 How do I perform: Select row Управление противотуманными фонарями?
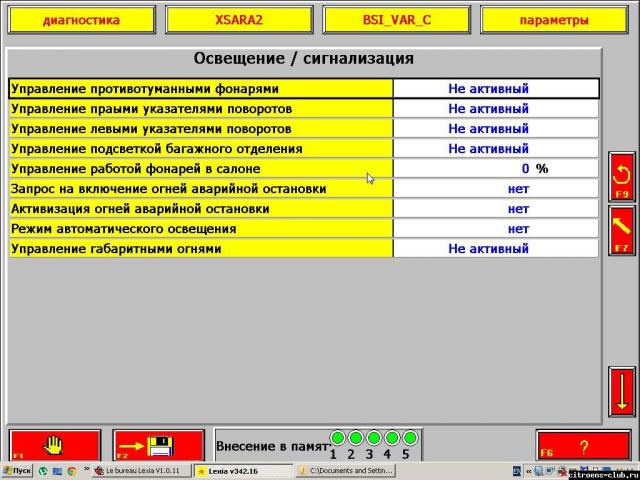pos(304,89)
